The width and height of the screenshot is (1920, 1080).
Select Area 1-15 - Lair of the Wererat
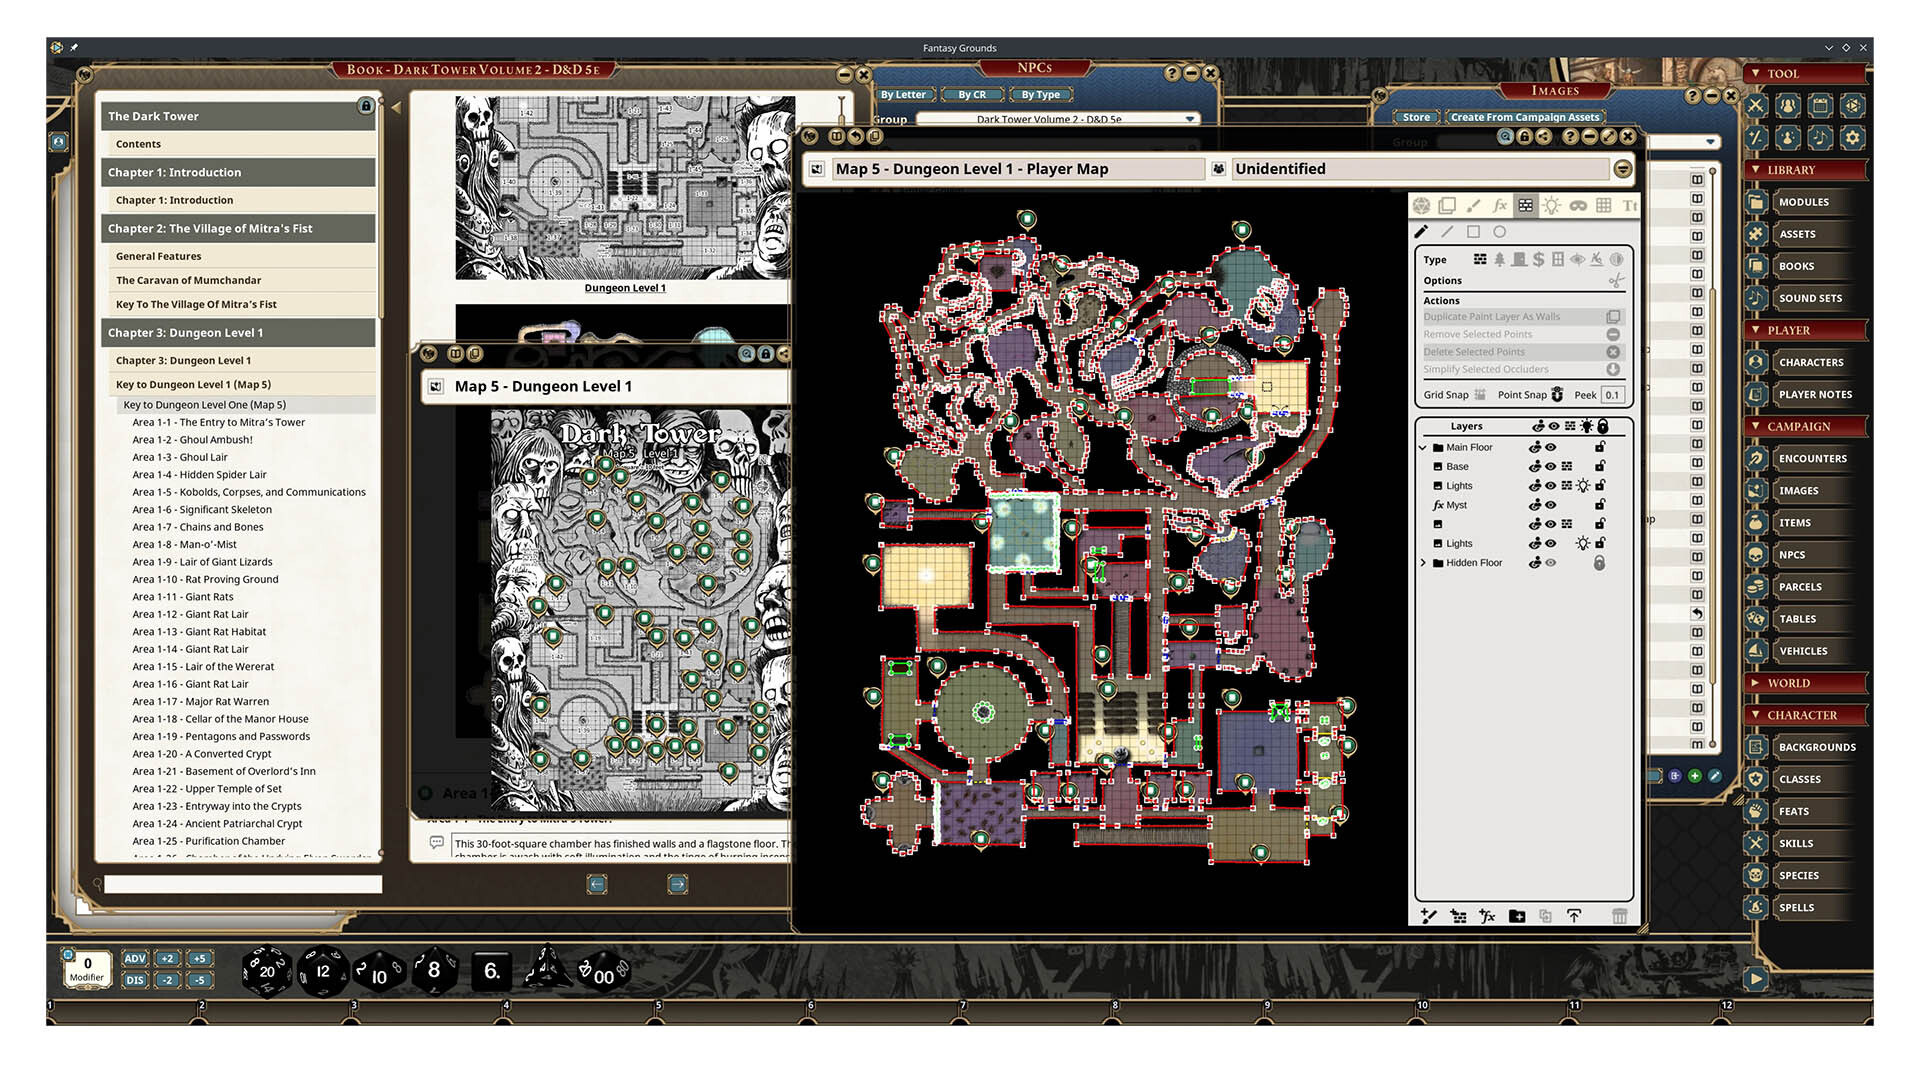203,667
